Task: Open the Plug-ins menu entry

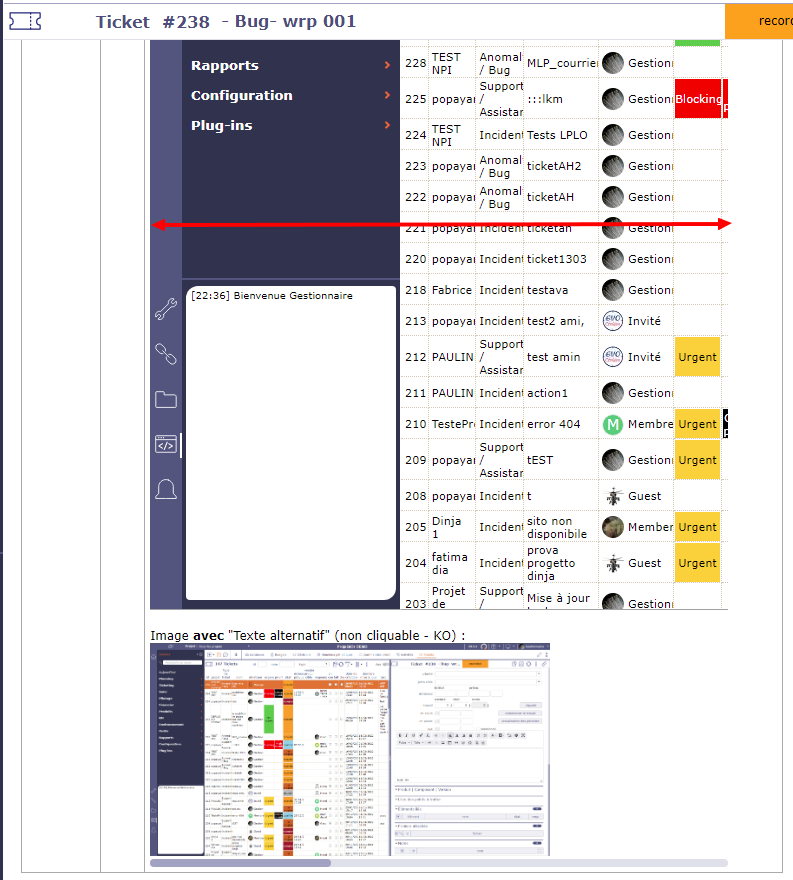Action: click(222, 126)
